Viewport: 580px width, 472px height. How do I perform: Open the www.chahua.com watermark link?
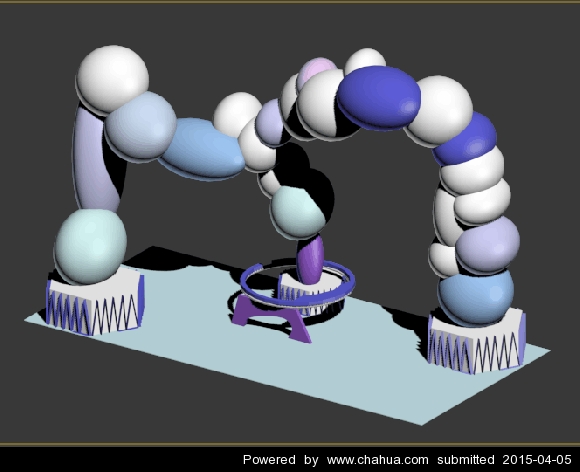pyautogui.click(x=378, y=460)
